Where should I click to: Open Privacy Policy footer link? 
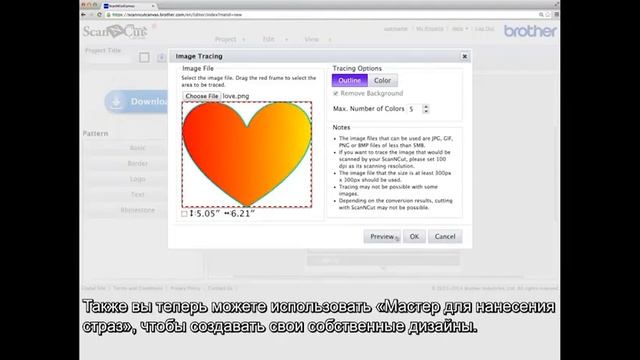[x=185, y=288]
